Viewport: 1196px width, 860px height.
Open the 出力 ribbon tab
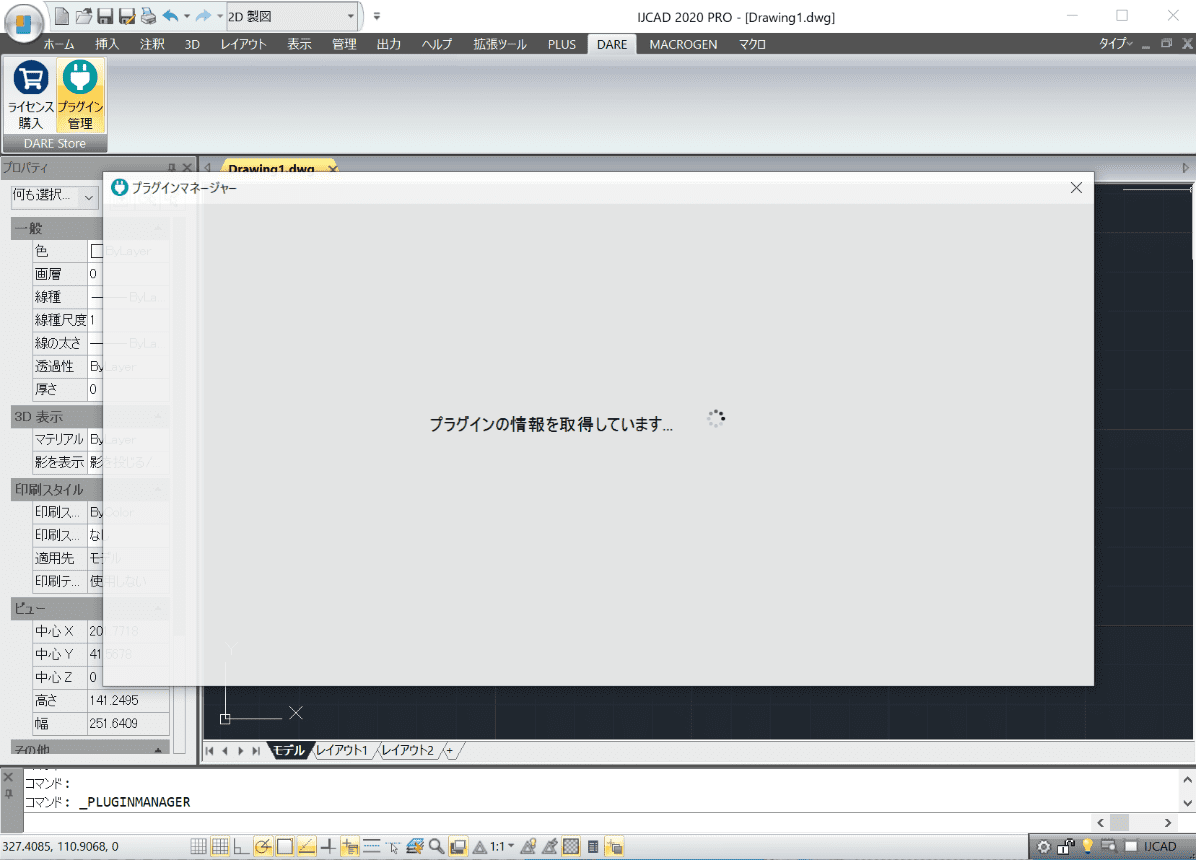tap(389, 44)
